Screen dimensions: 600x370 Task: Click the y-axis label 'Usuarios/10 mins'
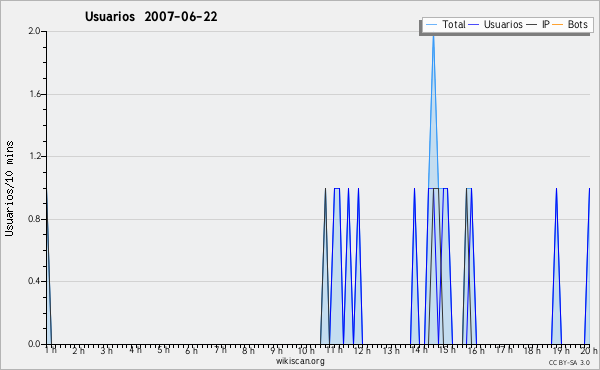[x=9, y=189]
